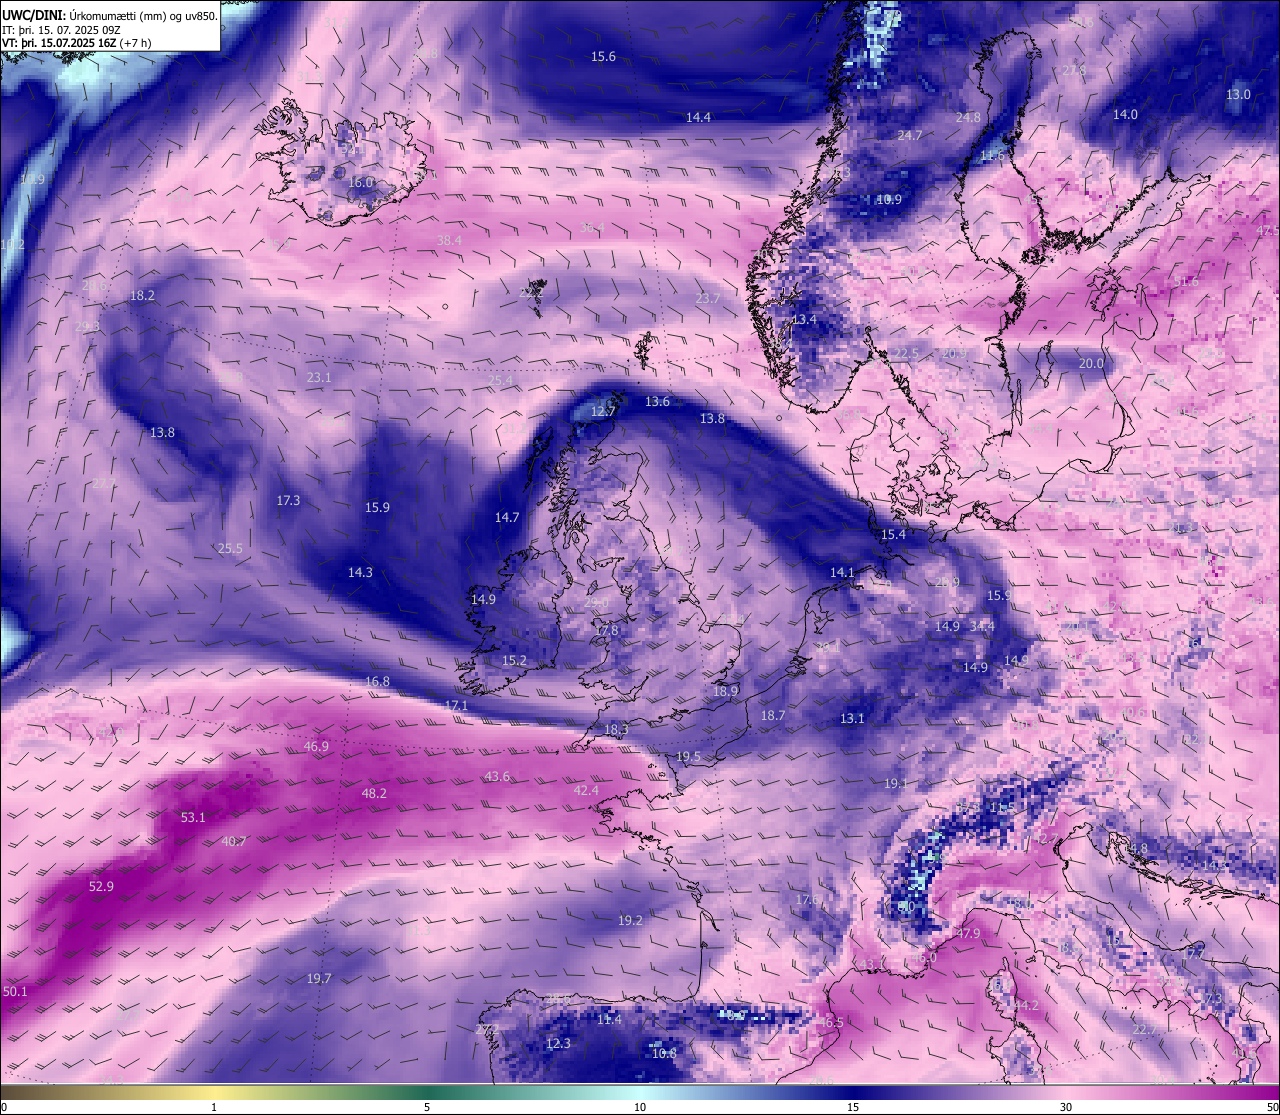Select the "IT: þri. 15. 07. 2025 09Z" line
This screenshot has height=1115, width=1280.
[61, 29]
